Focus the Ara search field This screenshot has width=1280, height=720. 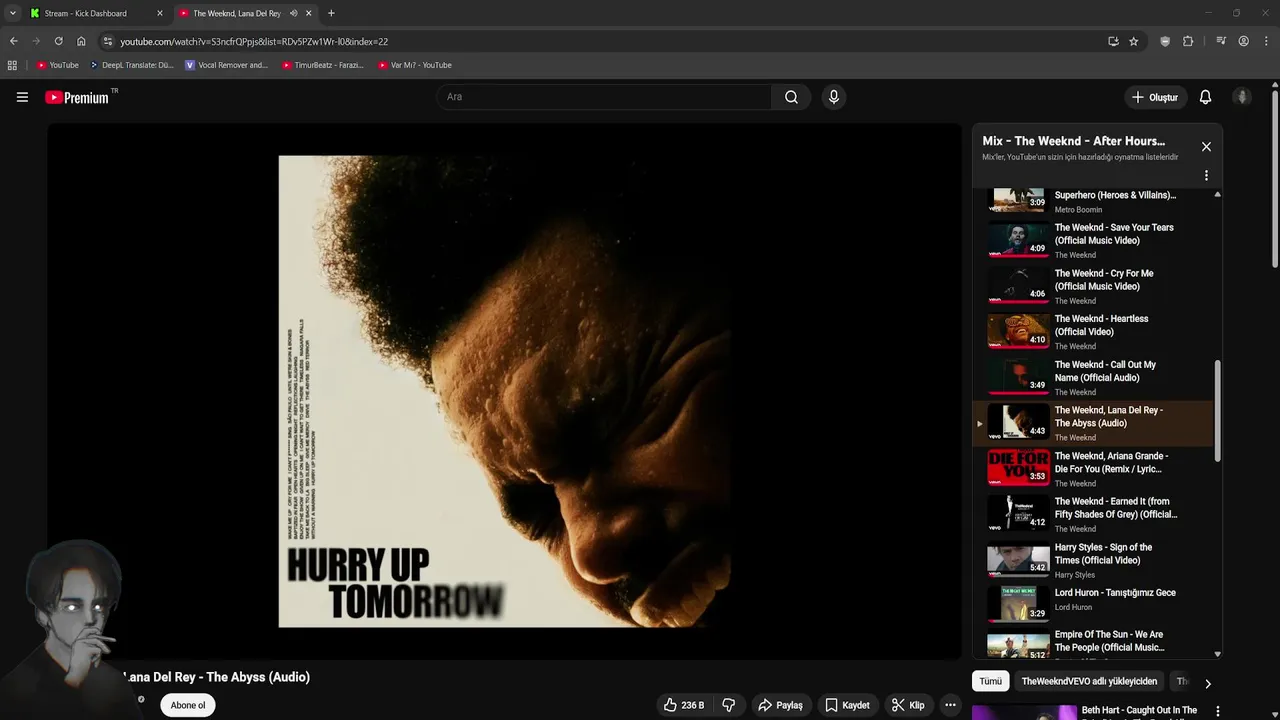pos(604,97)
